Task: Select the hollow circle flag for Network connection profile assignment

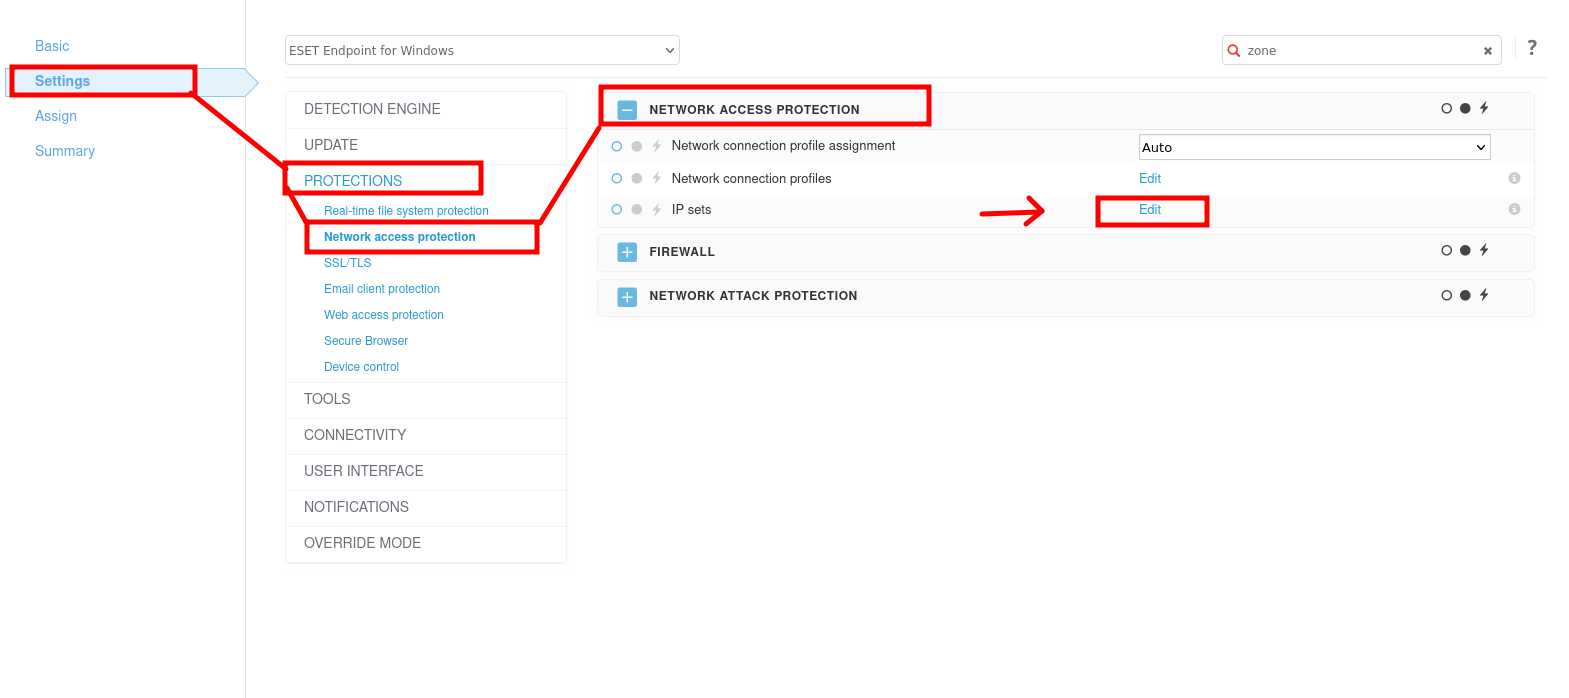Action: [x=617, y=146]
